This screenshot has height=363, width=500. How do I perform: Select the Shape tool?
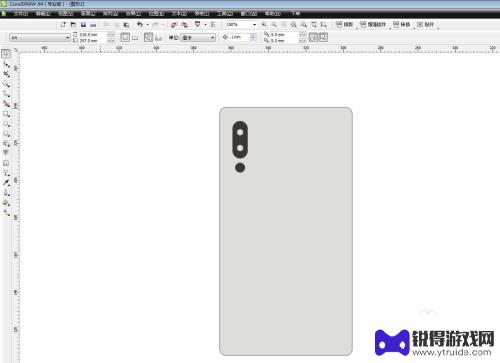[x=6, y=64]
